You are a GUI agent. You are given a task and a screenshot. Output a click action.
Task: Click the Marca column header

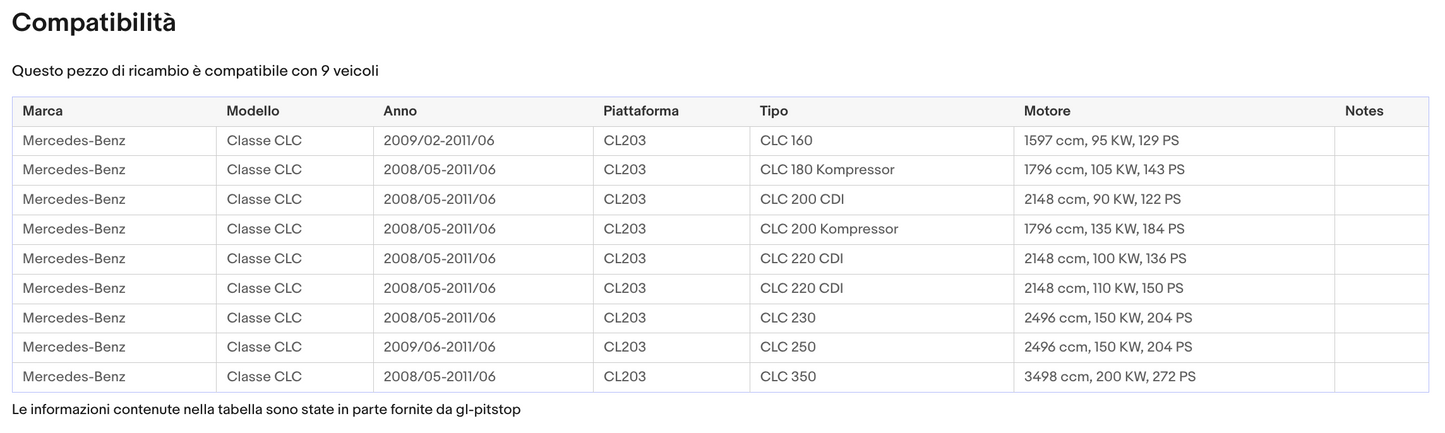[43, 111]
